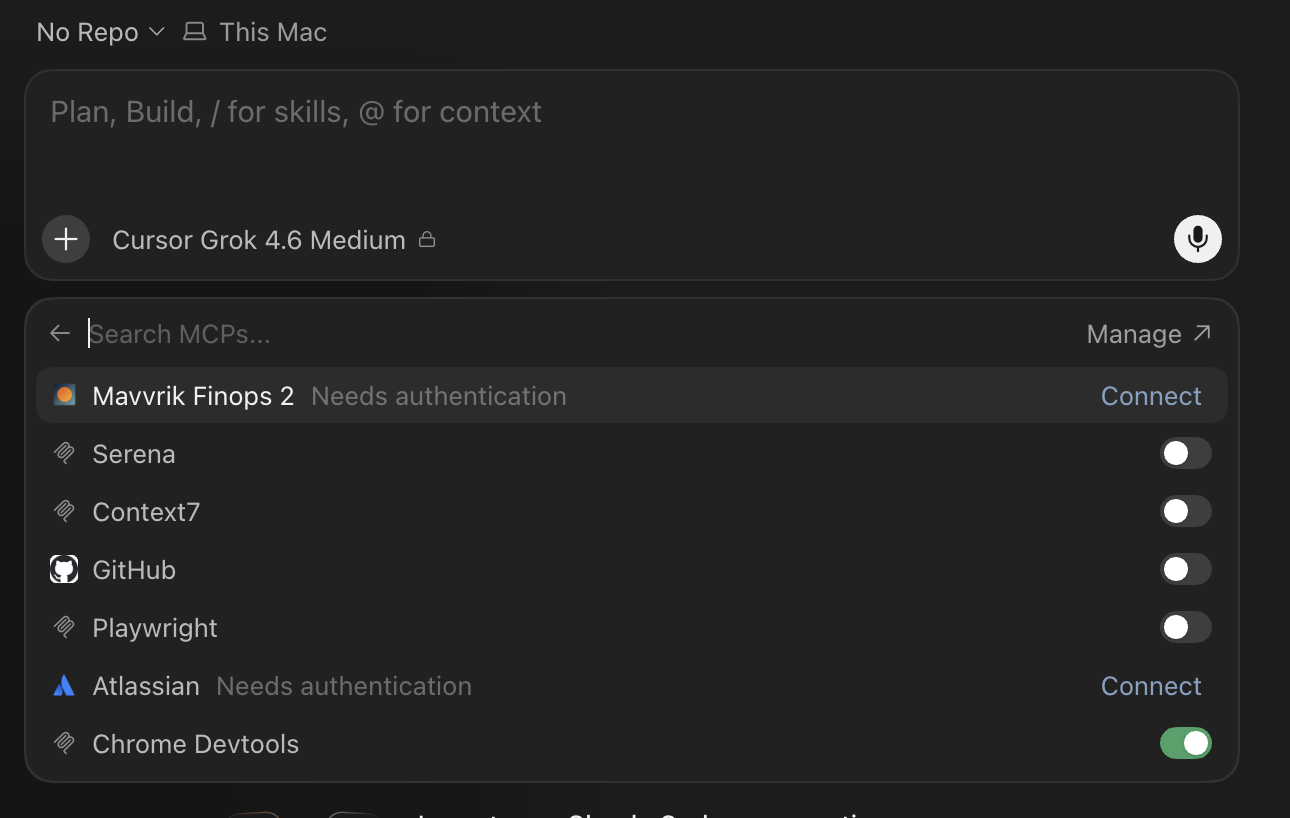Click the GitHub octocat icon
Screen dimensions: 1290x818
(x=64, y=570)
